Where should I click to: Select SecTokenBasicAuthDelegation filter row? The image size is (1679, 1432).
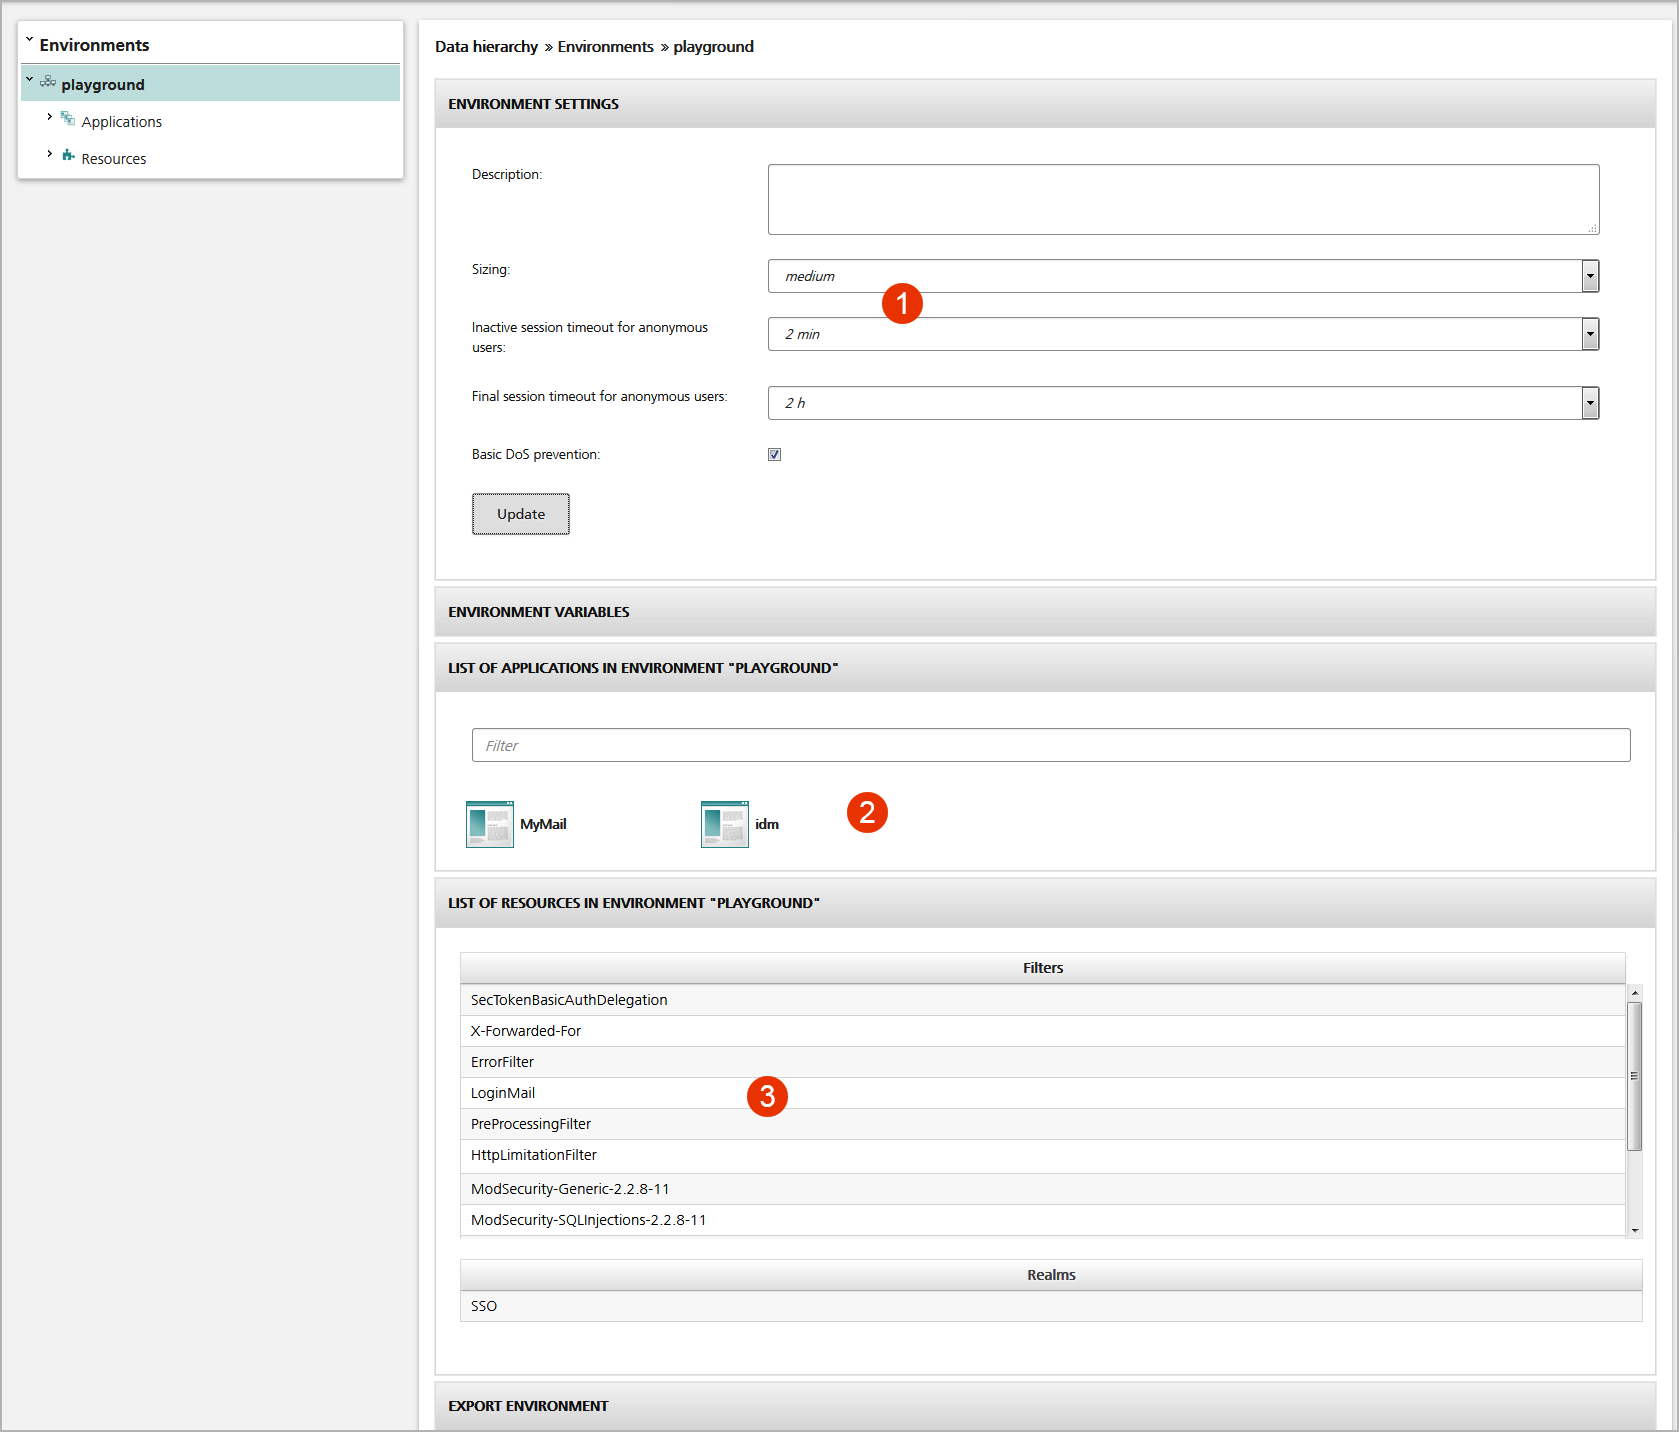1043,1000
